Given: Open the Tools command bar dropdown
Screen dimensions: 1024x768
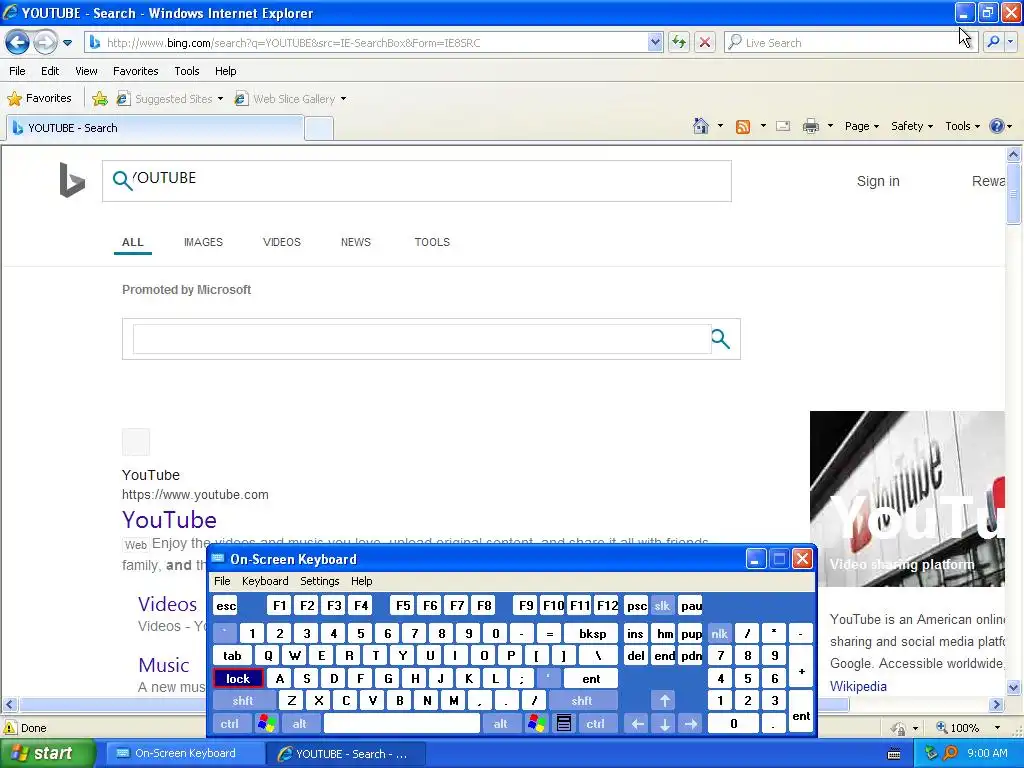Looking at the screenshot, I should [x=962, y=126].
